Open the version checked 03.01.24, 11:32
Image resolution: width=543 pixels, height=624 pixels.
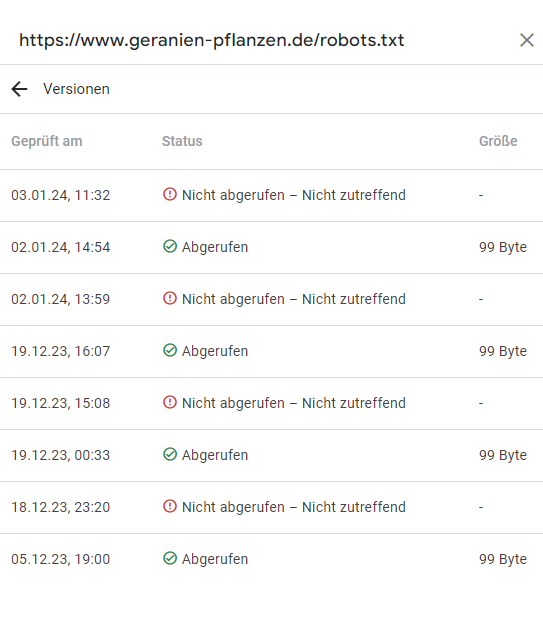272,195
